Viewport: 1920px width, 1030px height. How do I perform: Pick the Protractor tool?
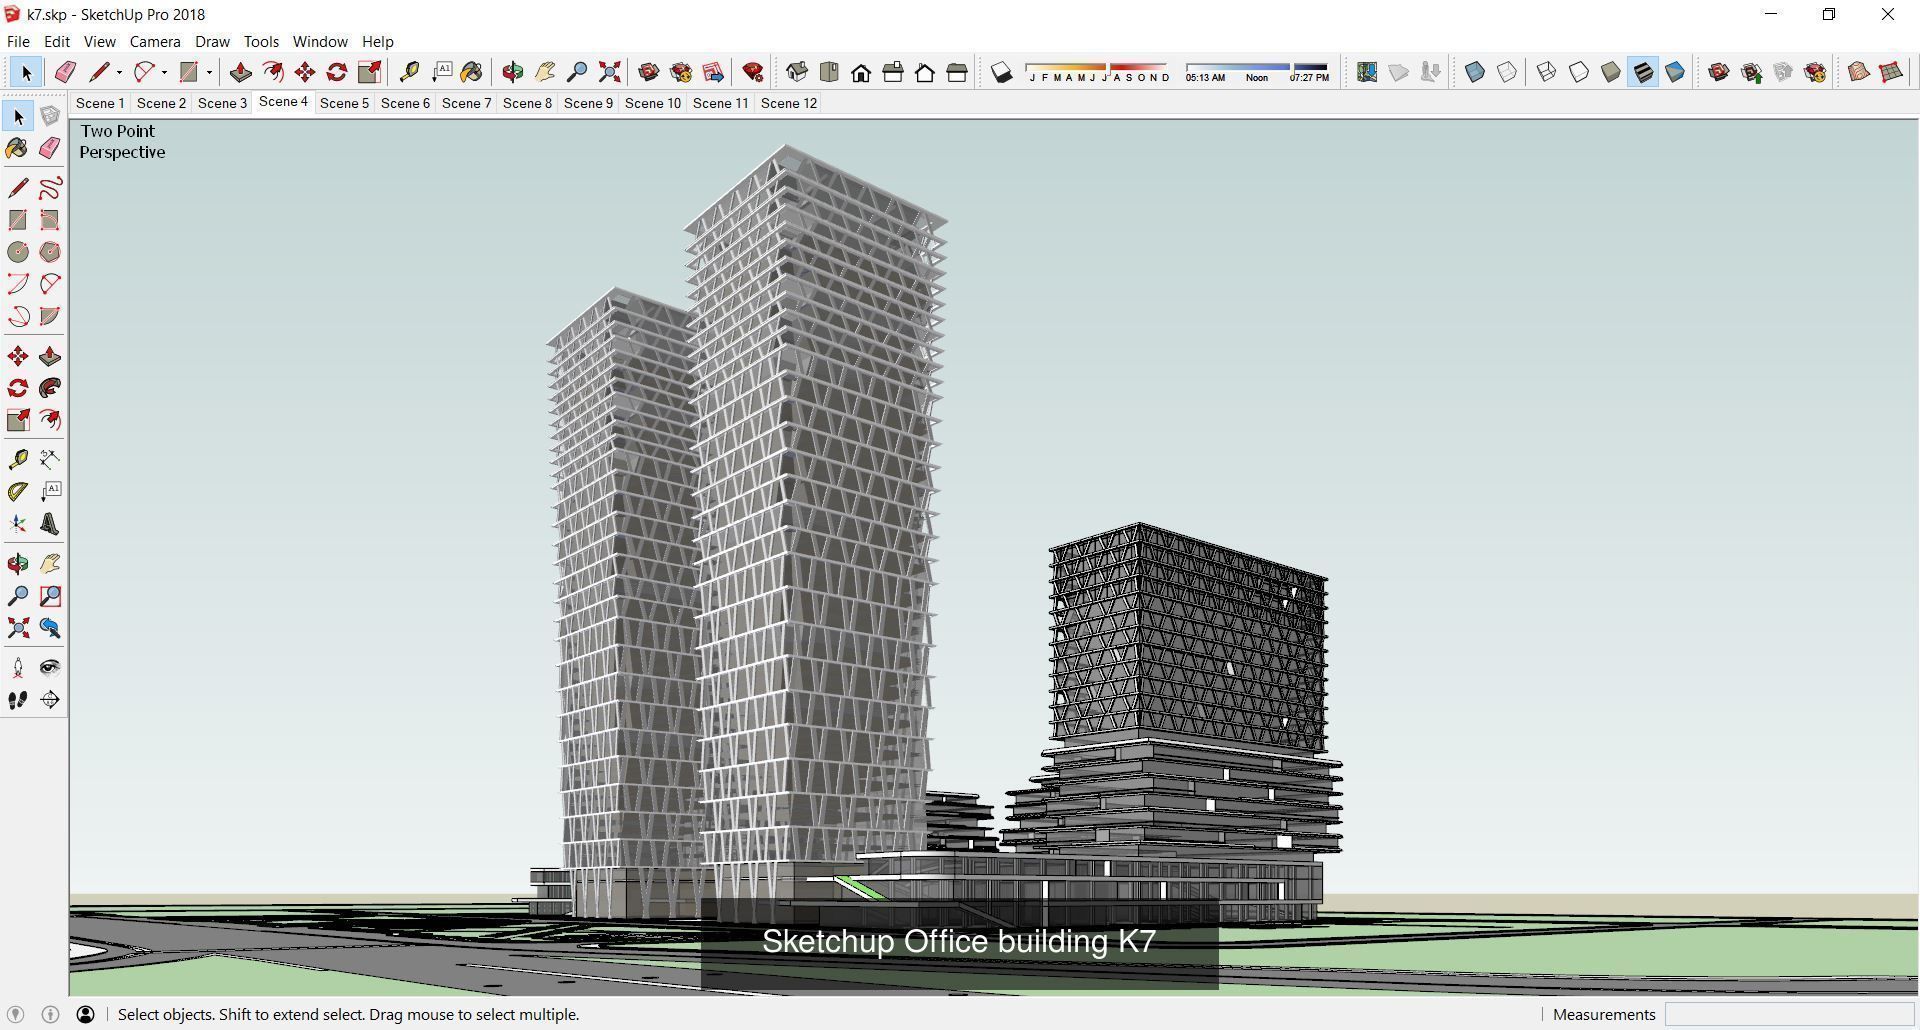(18, 491)
